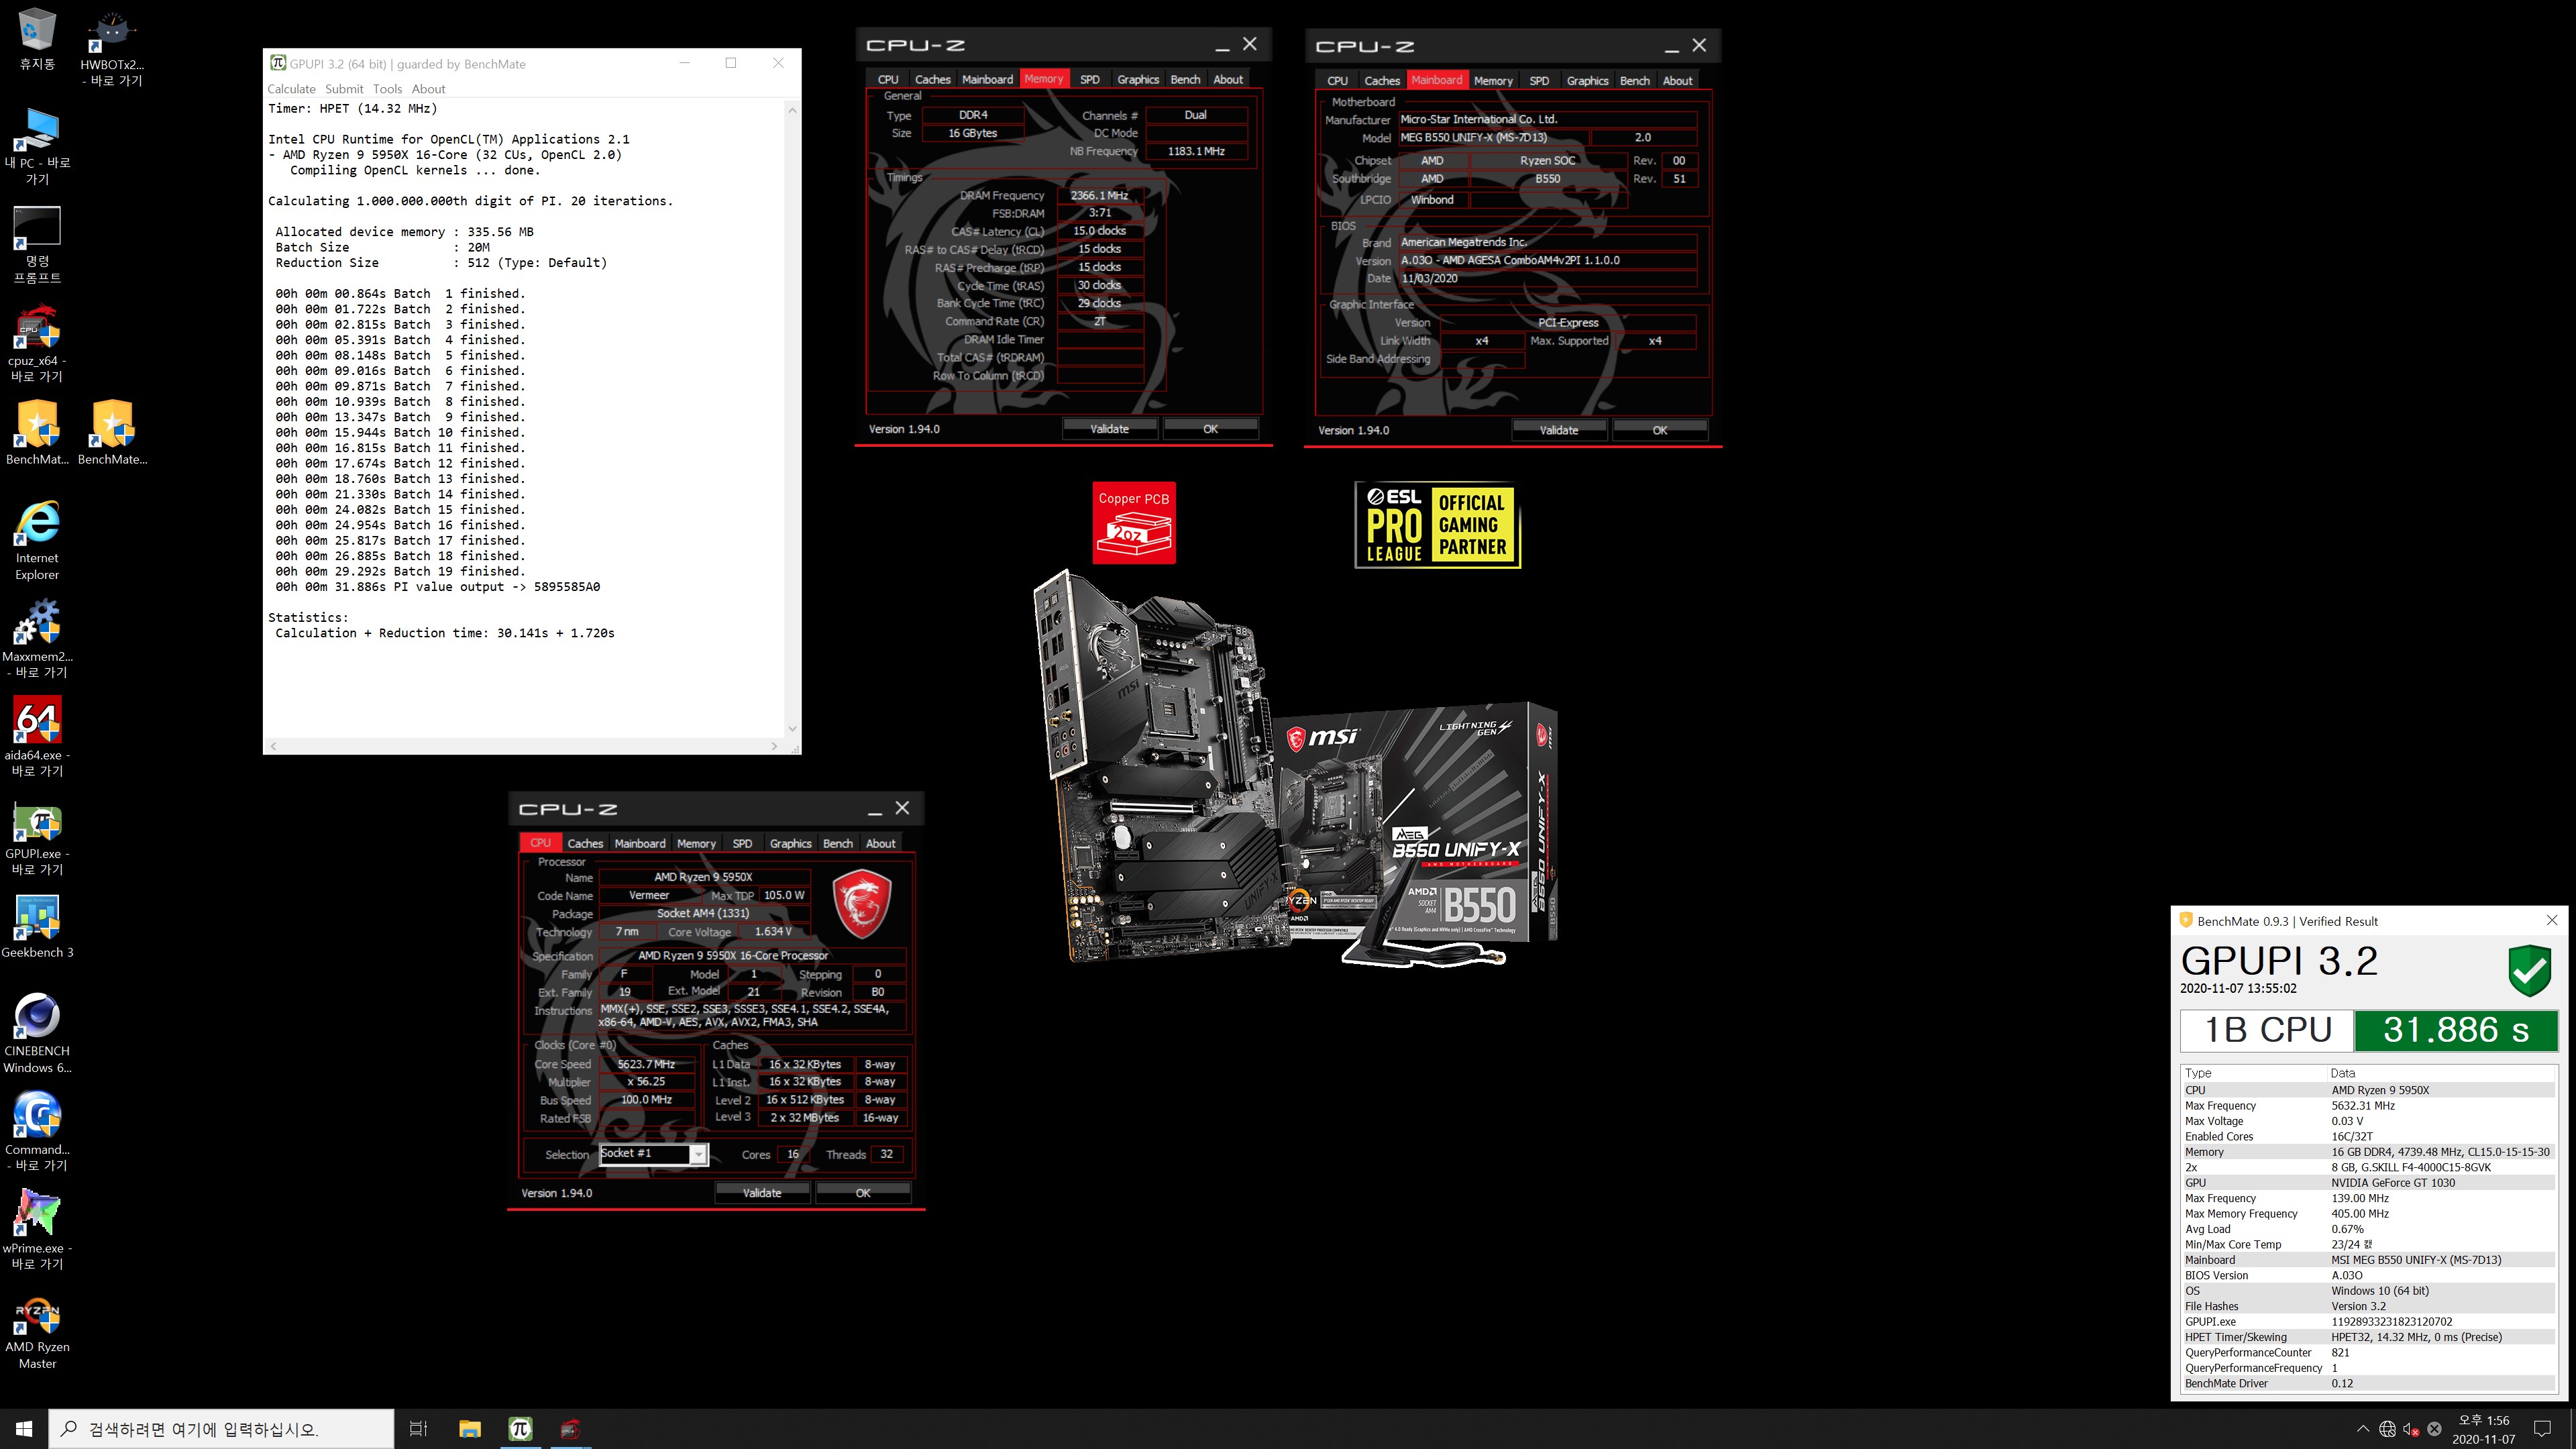Click the '1B CPU' label in BenchMate
2576x1449 pixels.
tap(2268, 1030)
